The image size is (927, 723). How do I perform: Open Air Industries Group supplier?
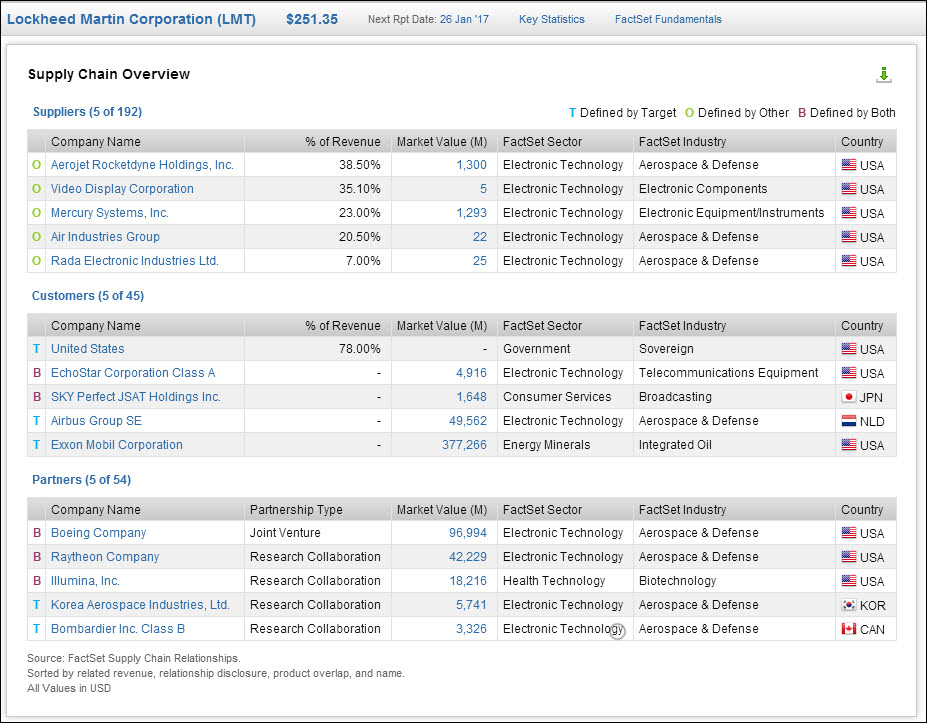point(105,237)
